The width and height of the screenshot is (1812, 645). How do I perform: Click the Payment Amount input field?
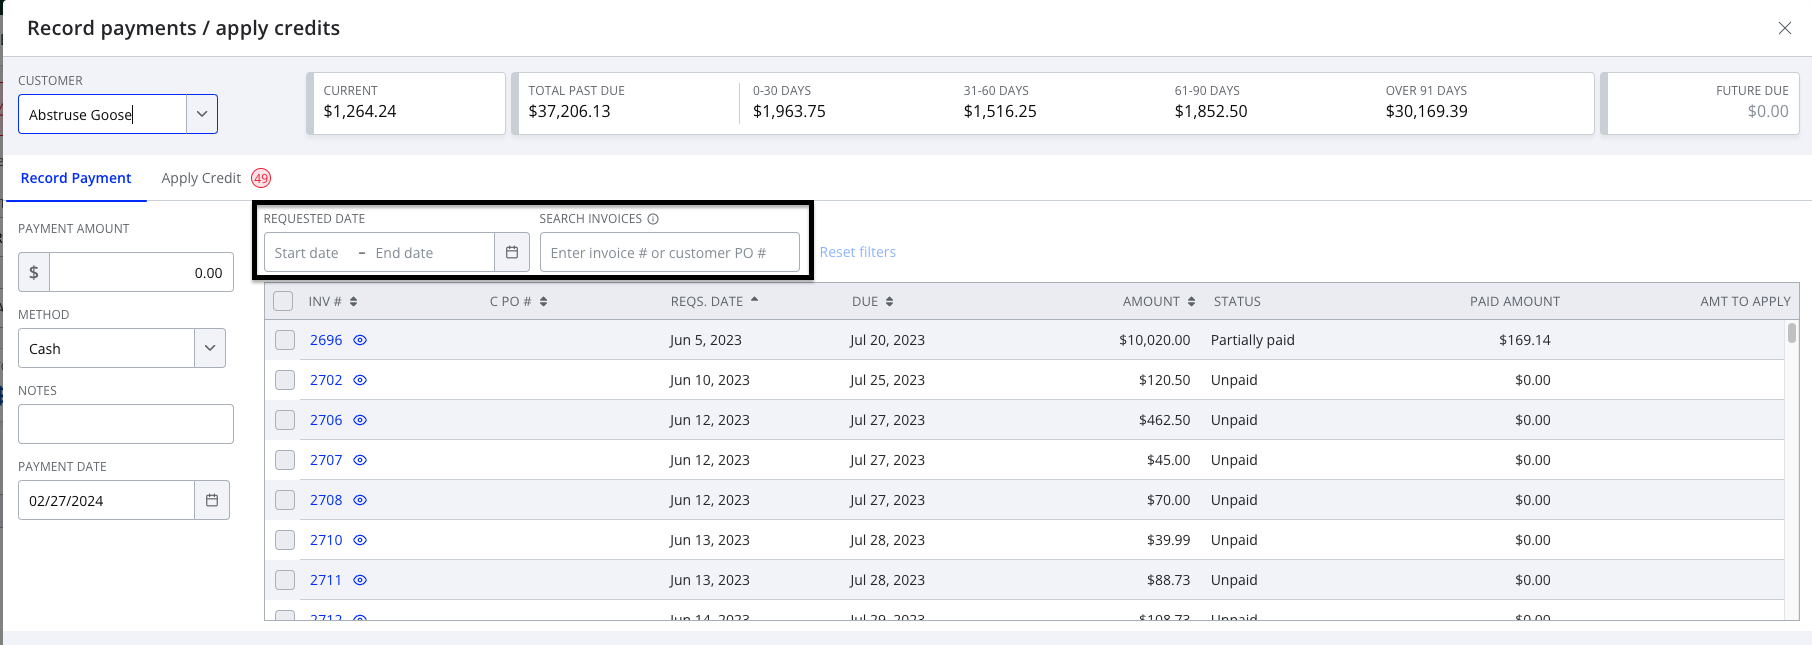tap(141, 272)
